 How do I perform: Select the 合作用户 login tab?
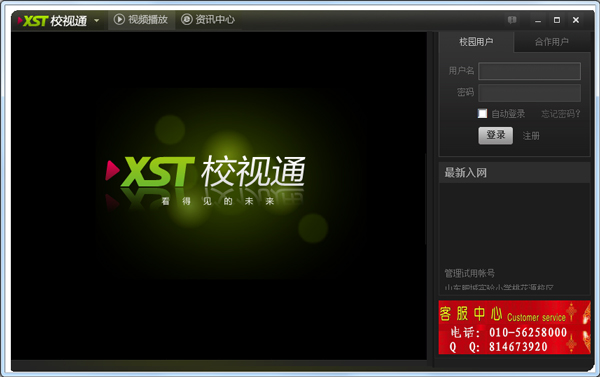(x=551, y=42)
